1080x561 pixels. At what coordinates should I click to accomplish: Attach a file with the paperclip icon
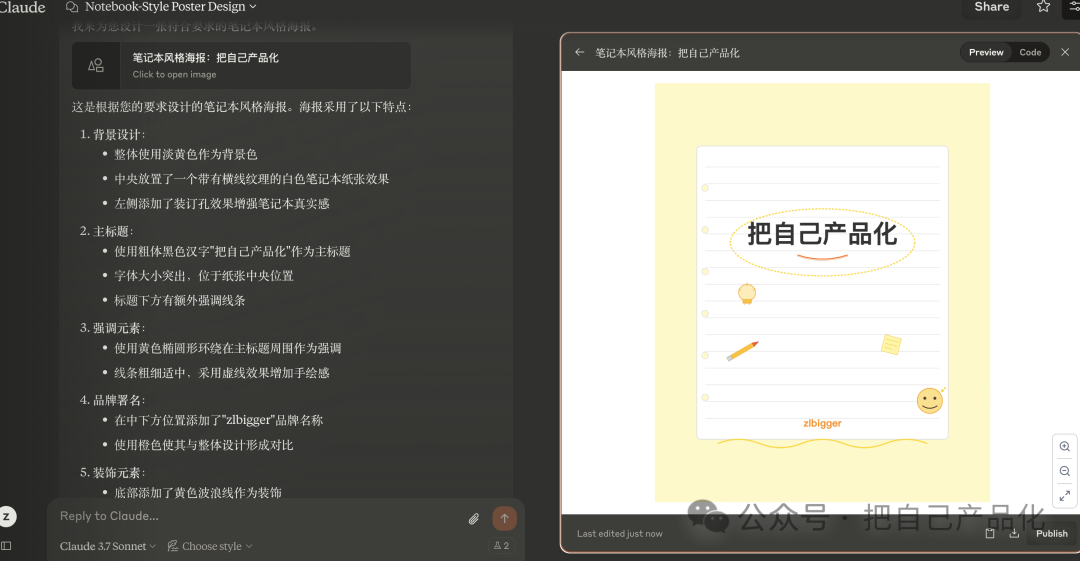click(x=474, y=519)
